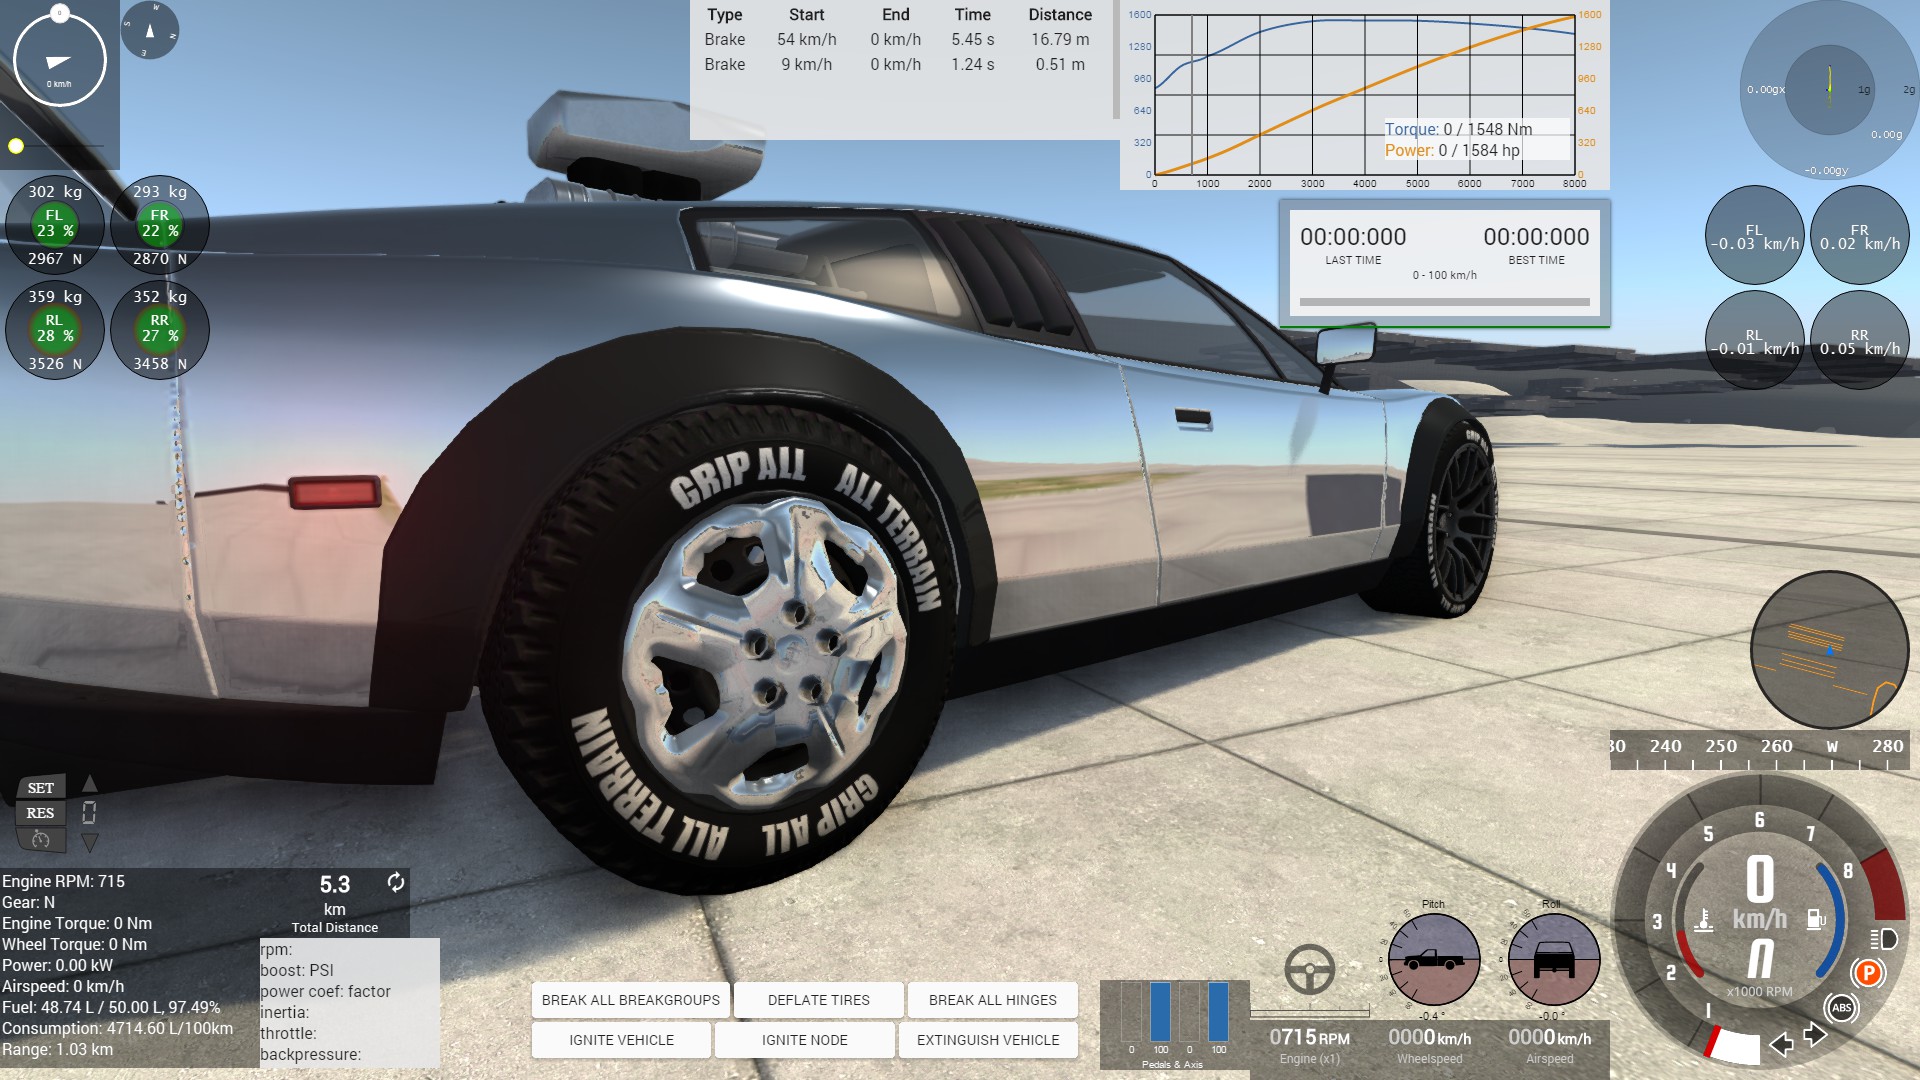The height and width of the screenshot is (1080, 1920).
Task: Click the RR tire load gauge
Action: pyautogui.click(x=159, y=329)
